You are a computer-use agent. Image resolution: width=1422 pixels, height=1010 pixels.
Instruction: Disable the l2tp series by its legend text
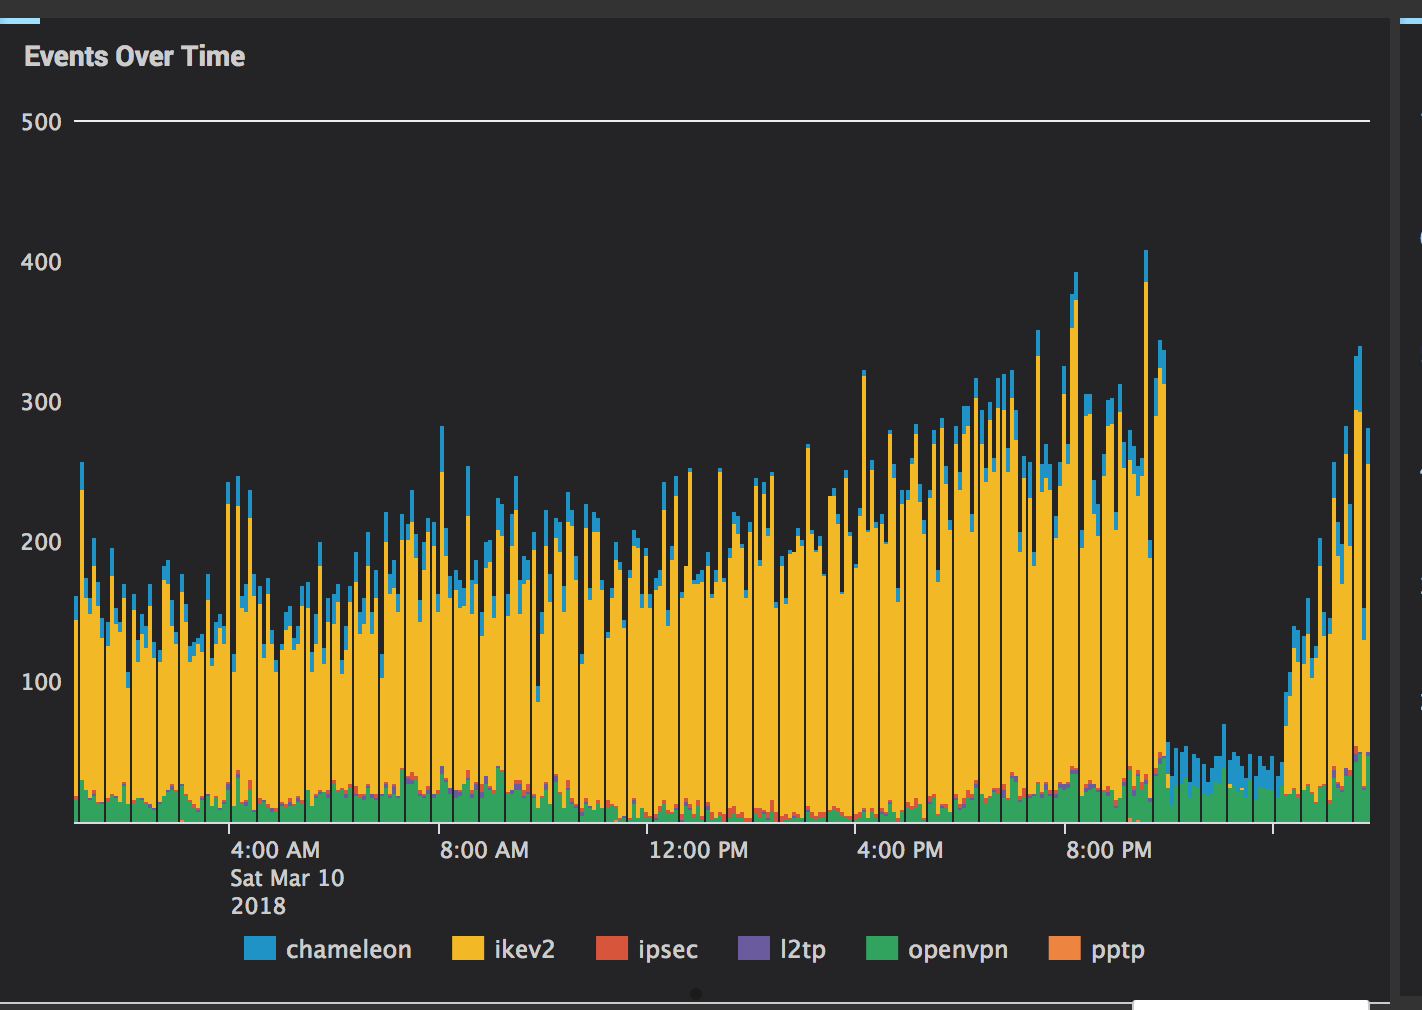pyautogui.click(x=803, y=949)
